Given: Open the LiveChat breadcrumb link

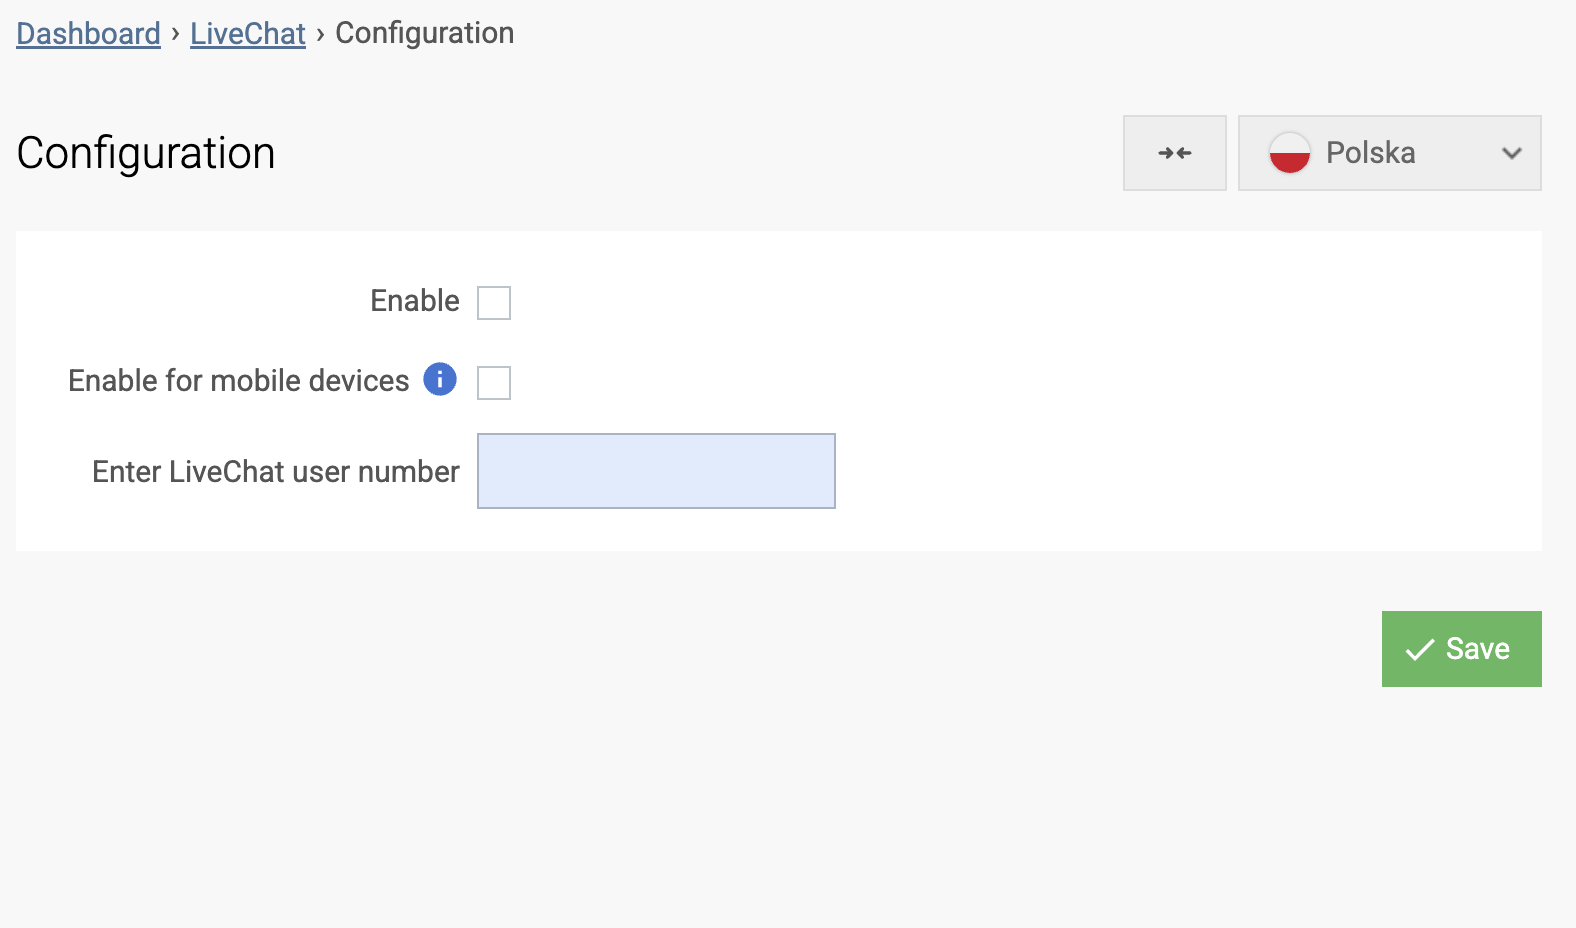Looking at the screenshot, I should pos(247,33).
